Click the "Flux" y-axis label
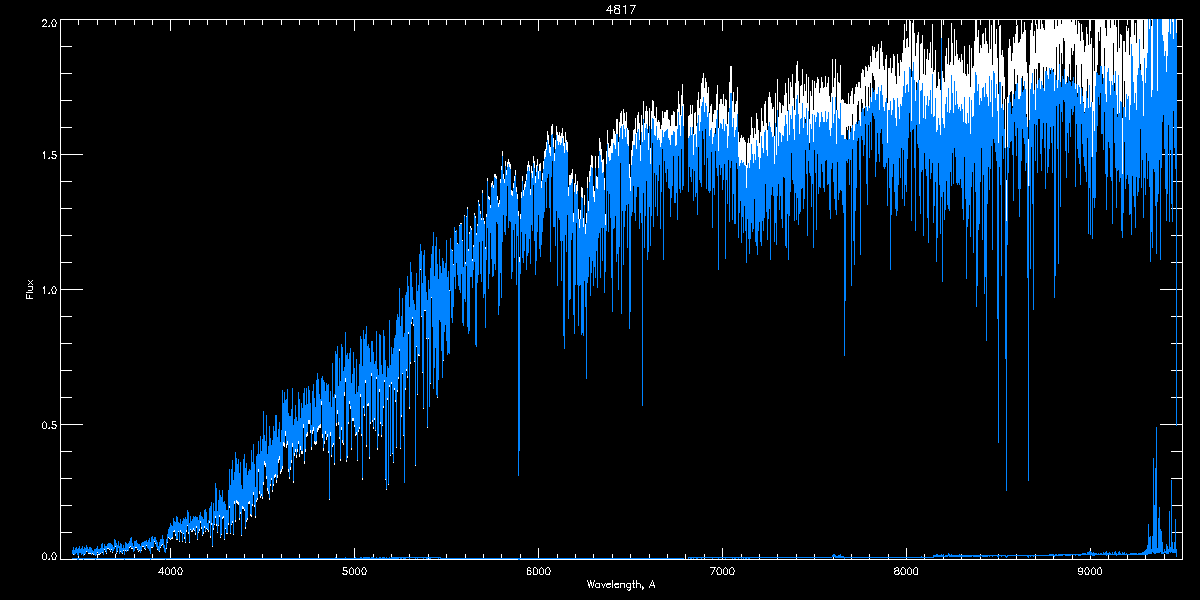This screenshot has width=1200, height=600. click(29, 290)
